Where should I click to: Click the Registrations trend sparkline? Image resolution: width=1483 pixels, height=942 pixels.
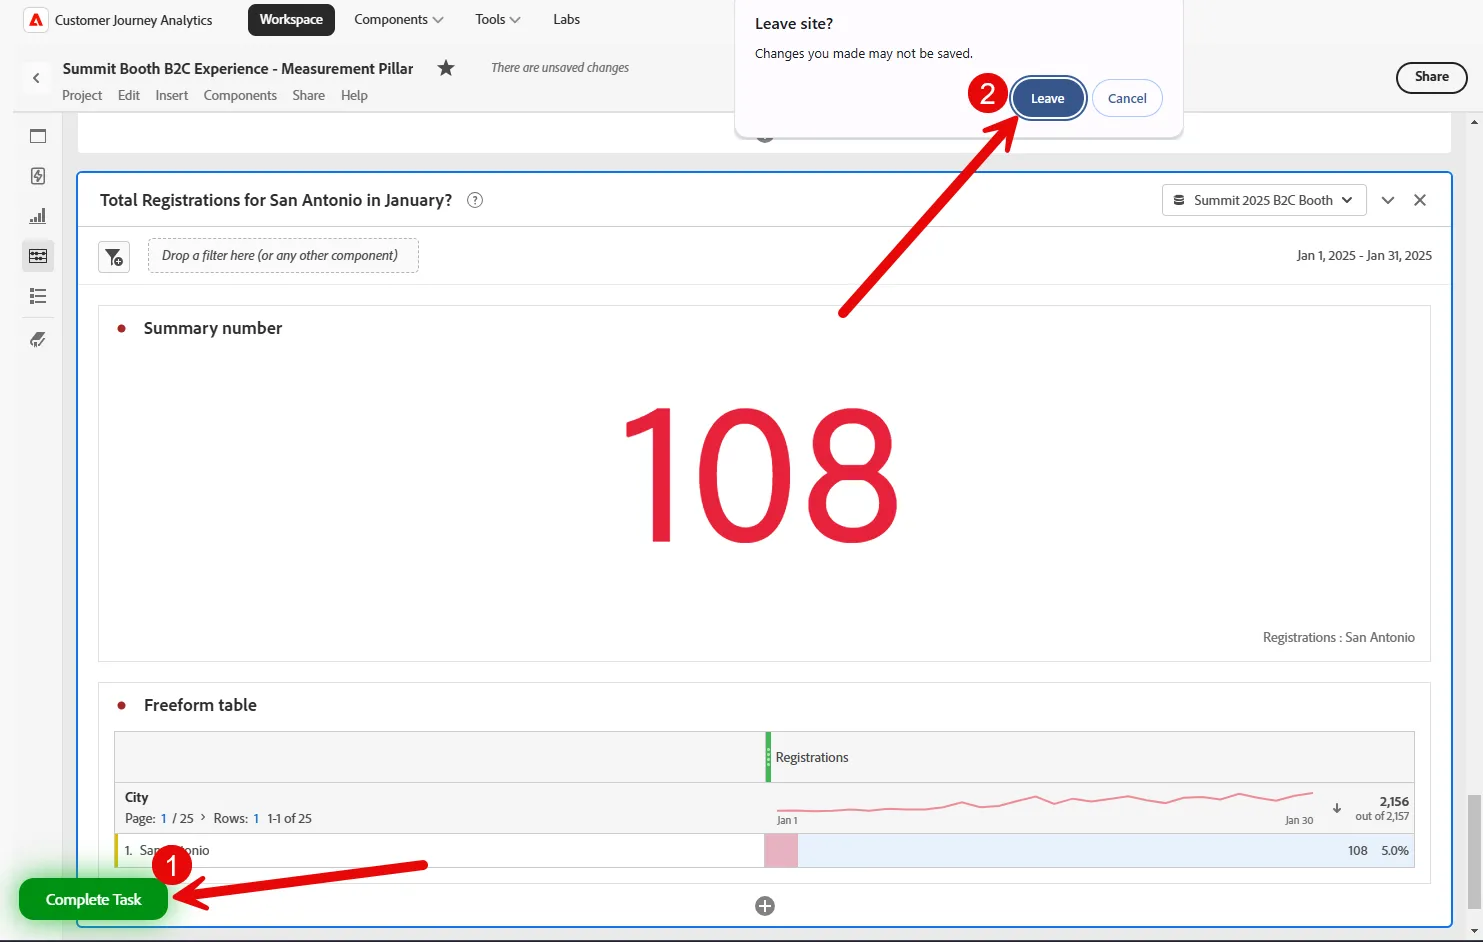tap(1045, 800)
